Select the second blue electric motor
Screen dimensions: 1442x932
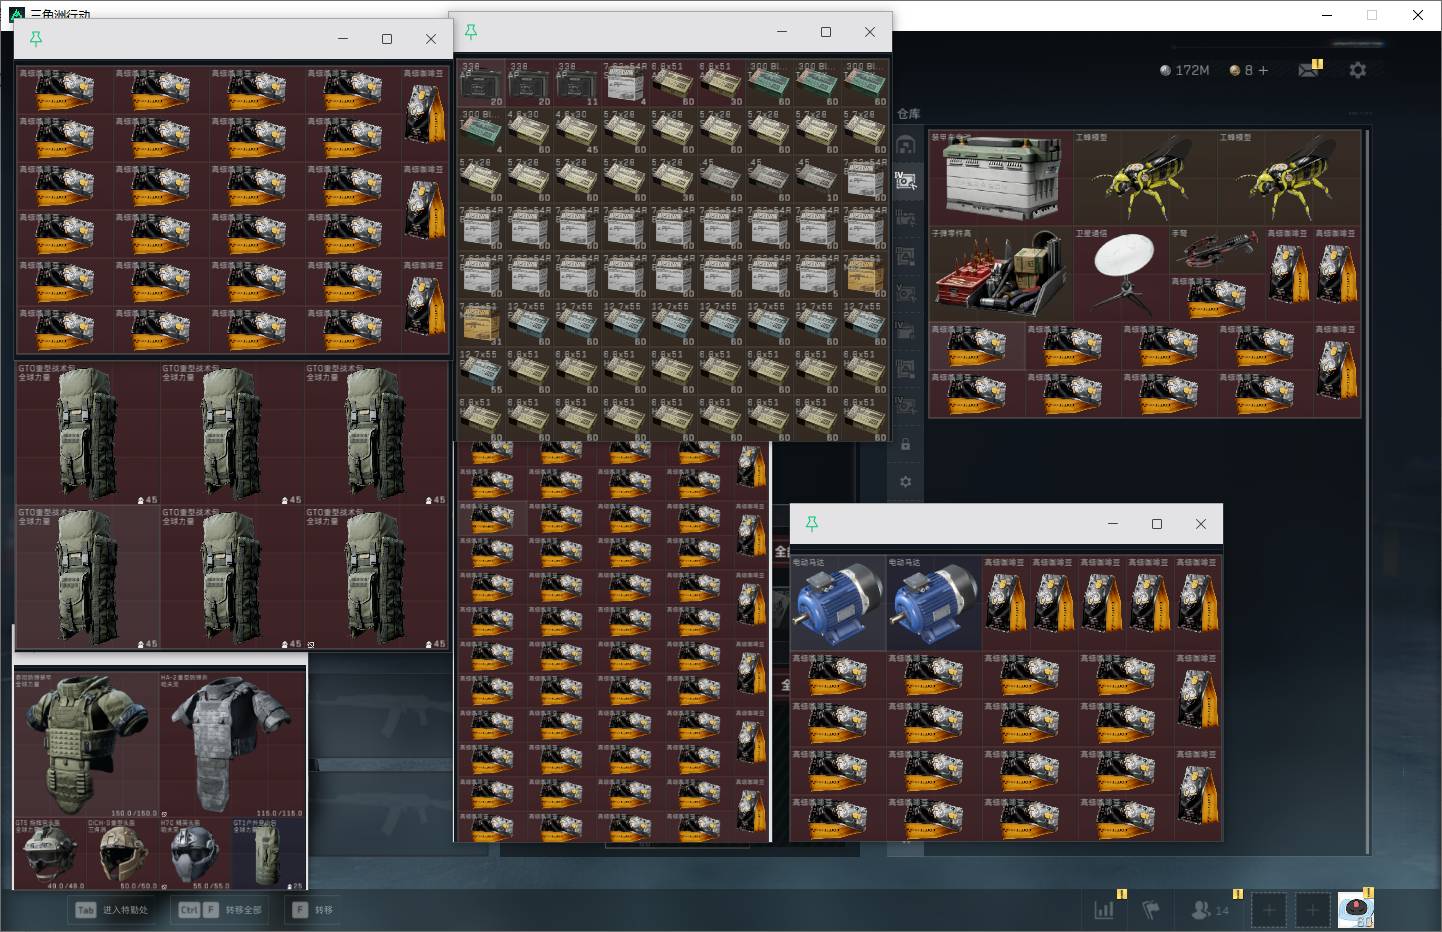[934, 603]
